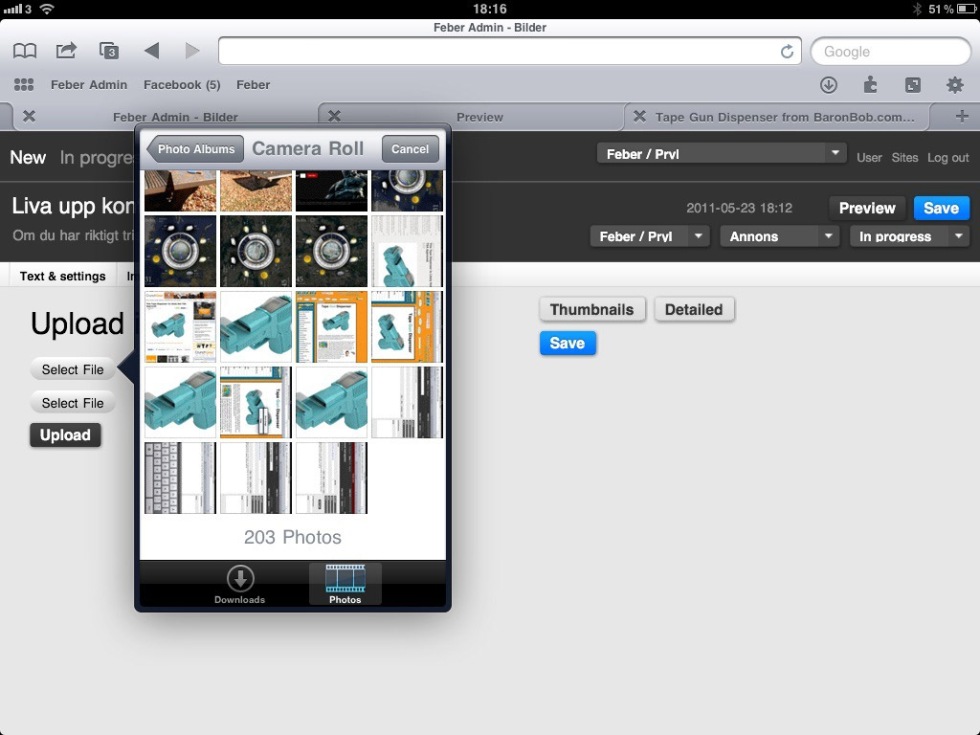Open the In progress status dropdown
This screenshot has width=980, height=735.
tap(908, 237)
